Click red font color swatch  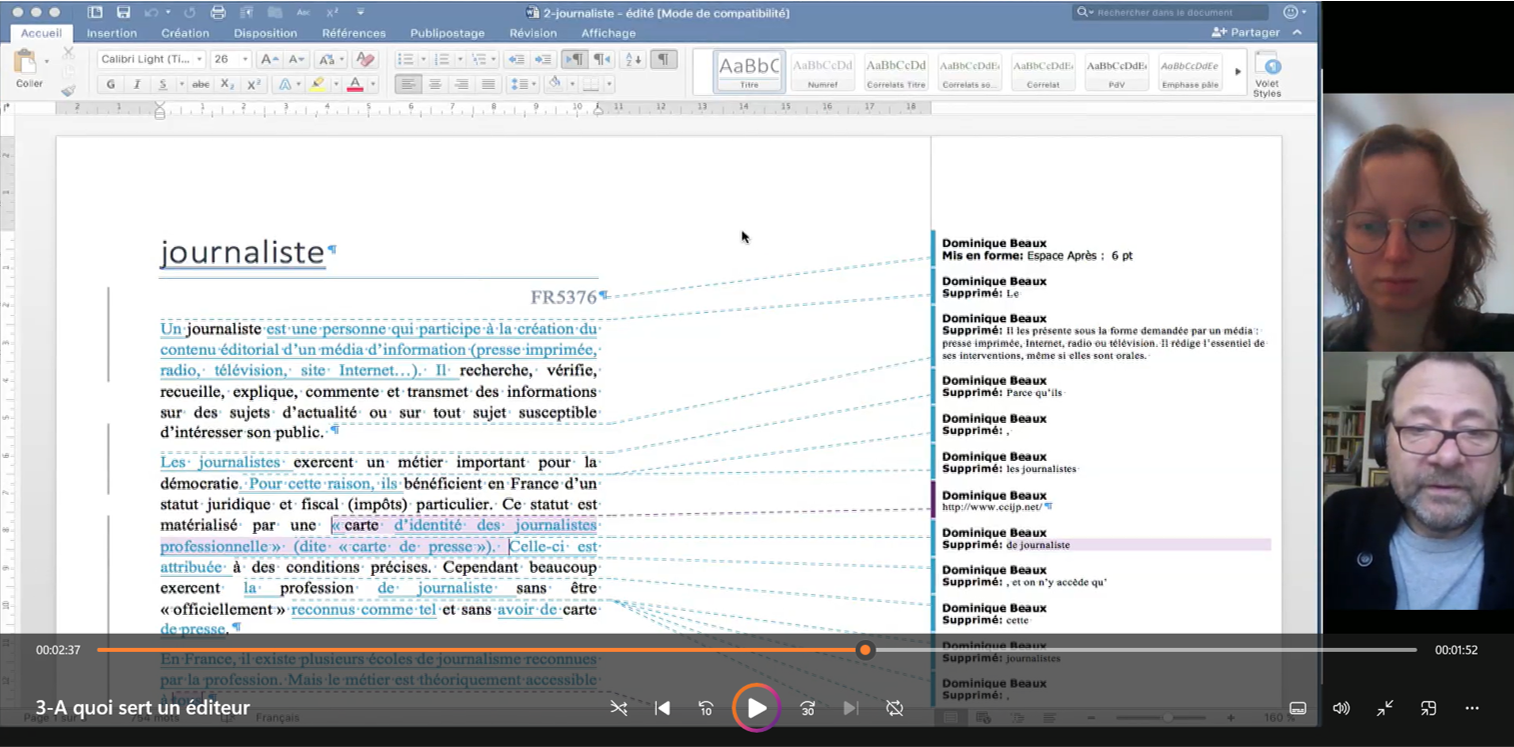click(x=354, y=85)
